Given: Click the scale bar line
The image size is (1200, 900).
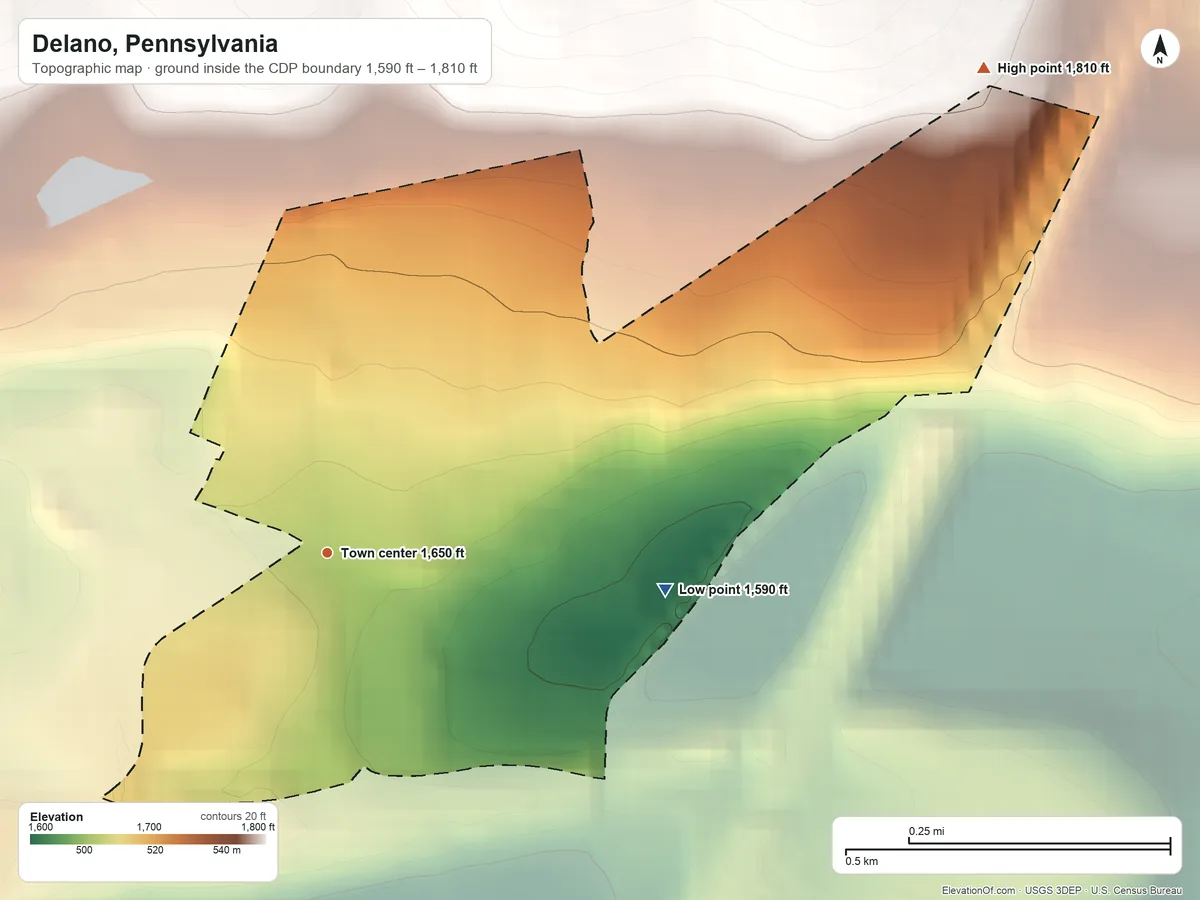Looking at the screenshot, I should tap(1008, 846).
